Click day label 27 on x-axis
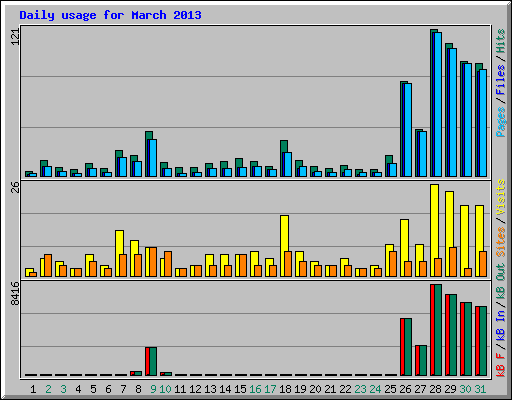Viewport: 512px width, 400px height. [420, 389]
